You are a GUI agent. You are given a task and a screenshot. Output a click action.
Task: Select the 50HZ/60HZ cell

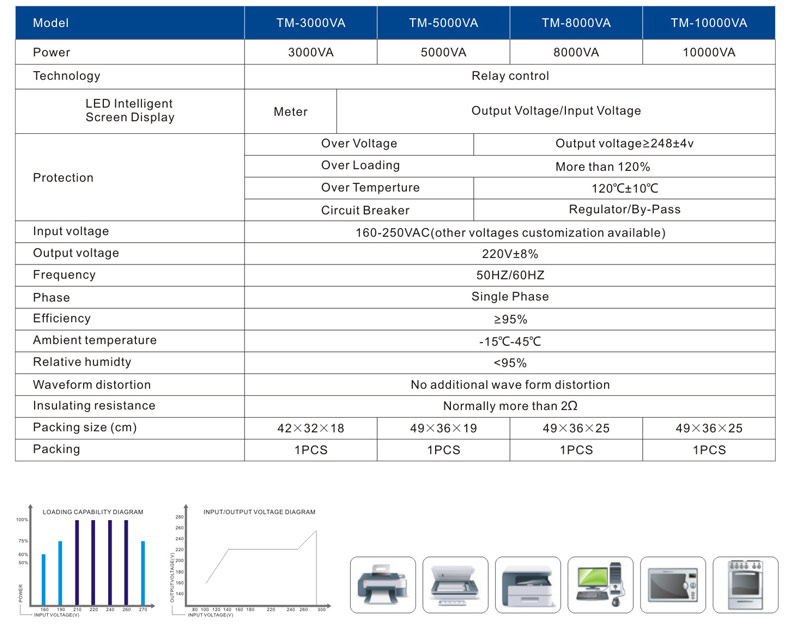(x=510, y=275)
